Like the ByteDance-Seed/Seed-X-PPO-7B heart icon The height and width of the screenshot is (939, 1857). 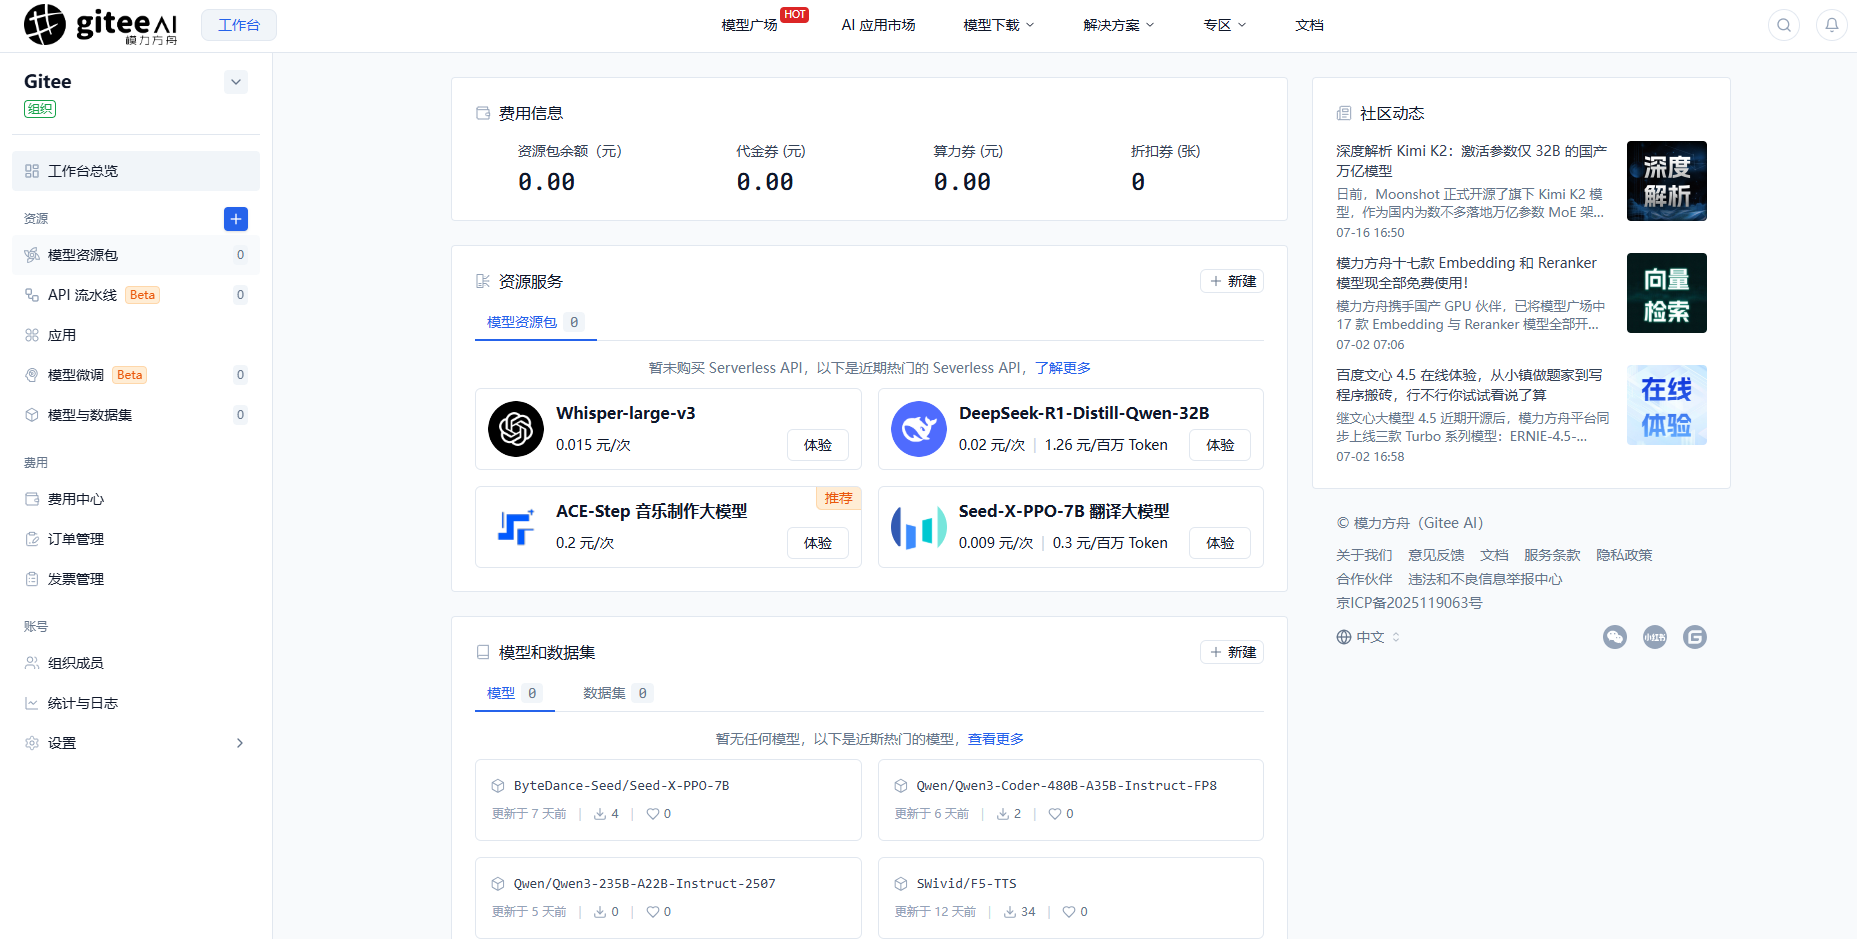coord(653,814)
